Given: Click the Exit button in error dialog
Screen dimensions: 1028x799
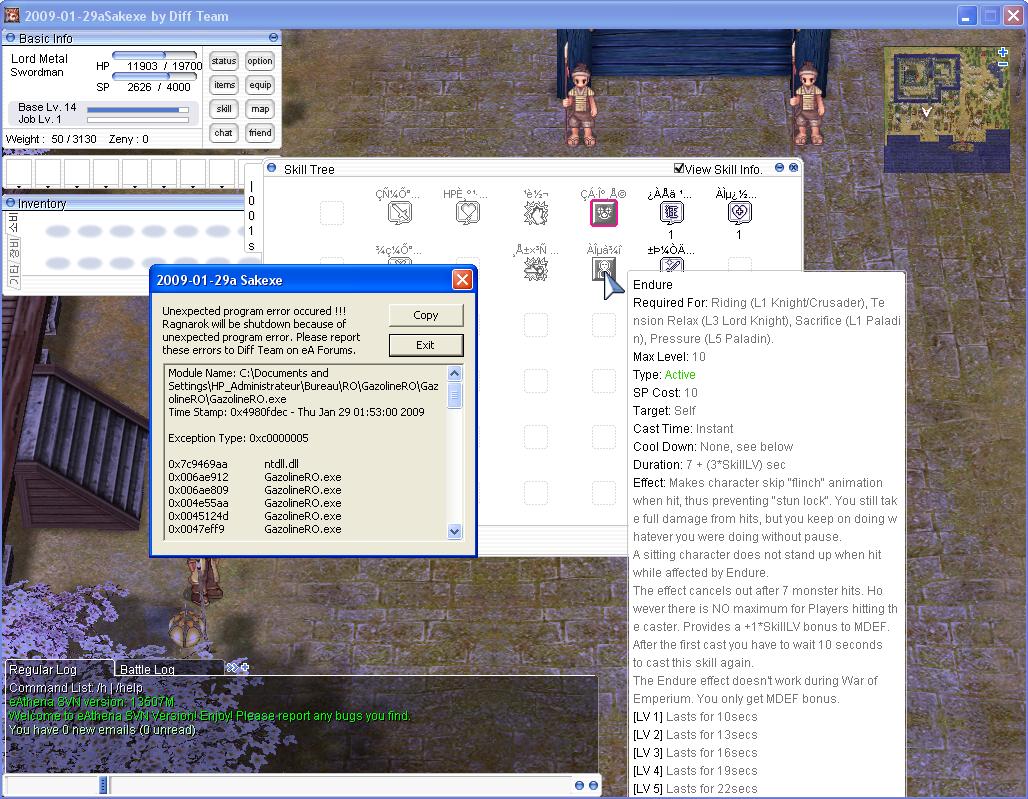Looking at the screenshot, I should 426,345.
